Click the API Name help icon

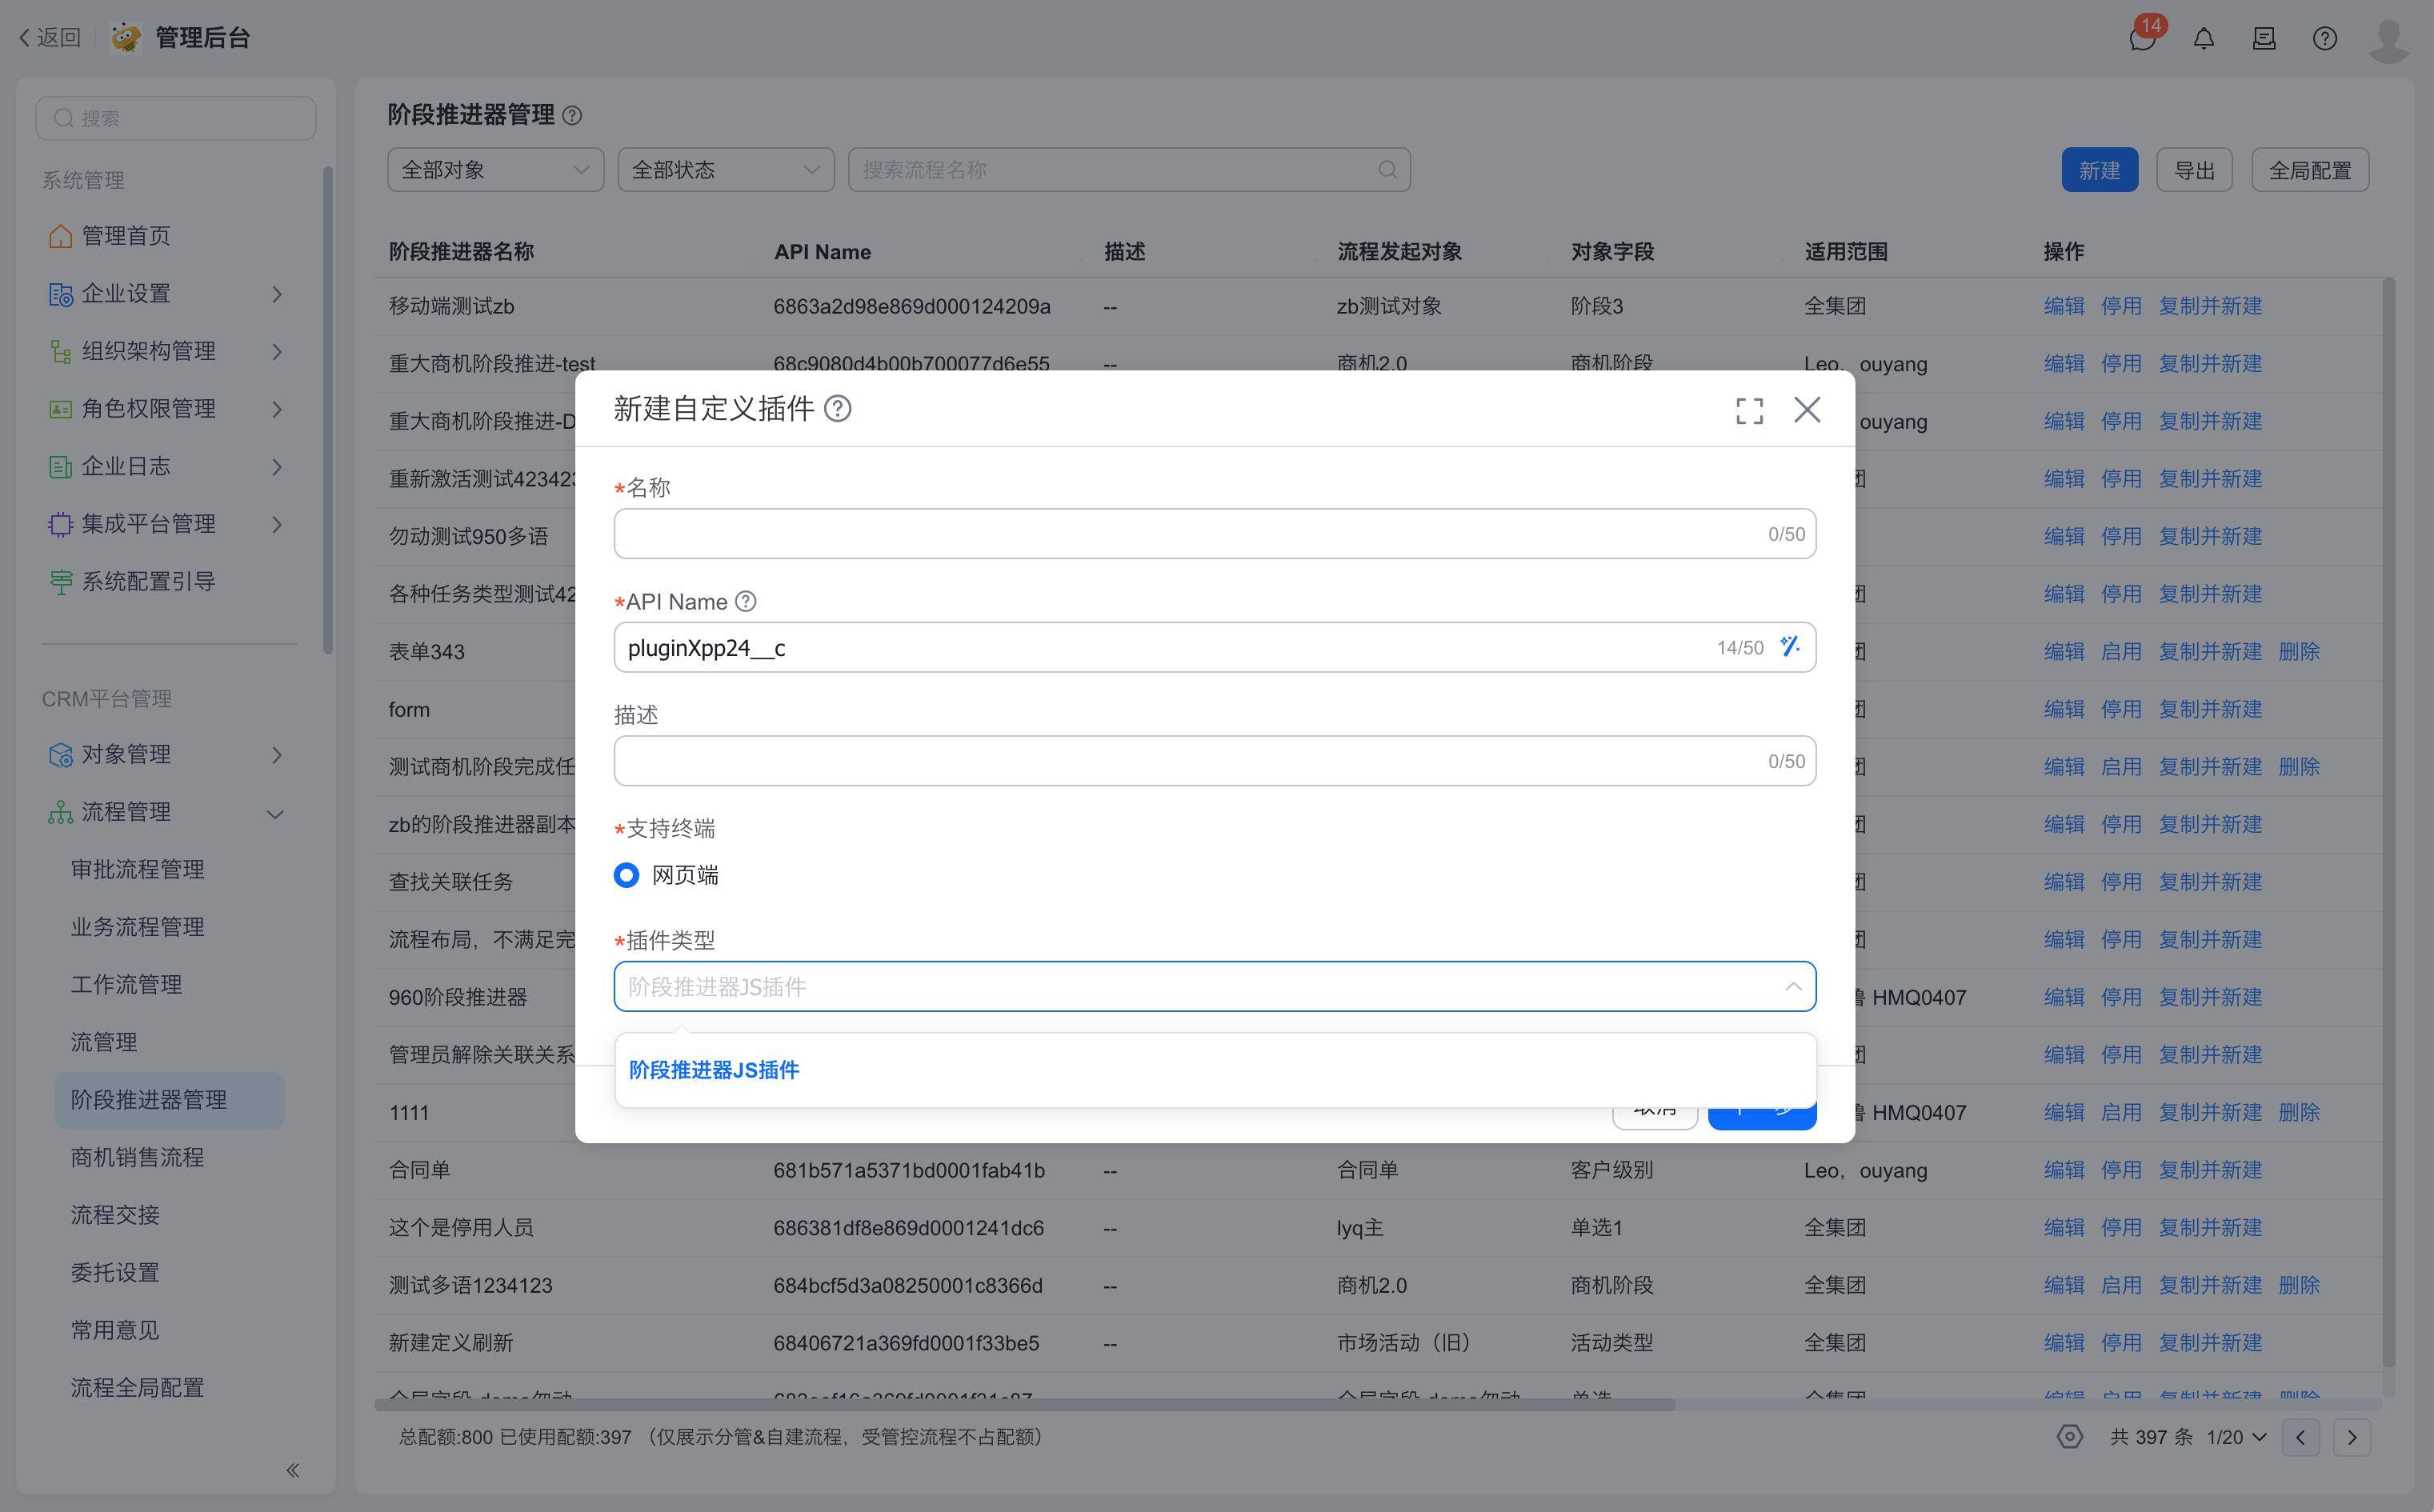(x=746, y=601)
